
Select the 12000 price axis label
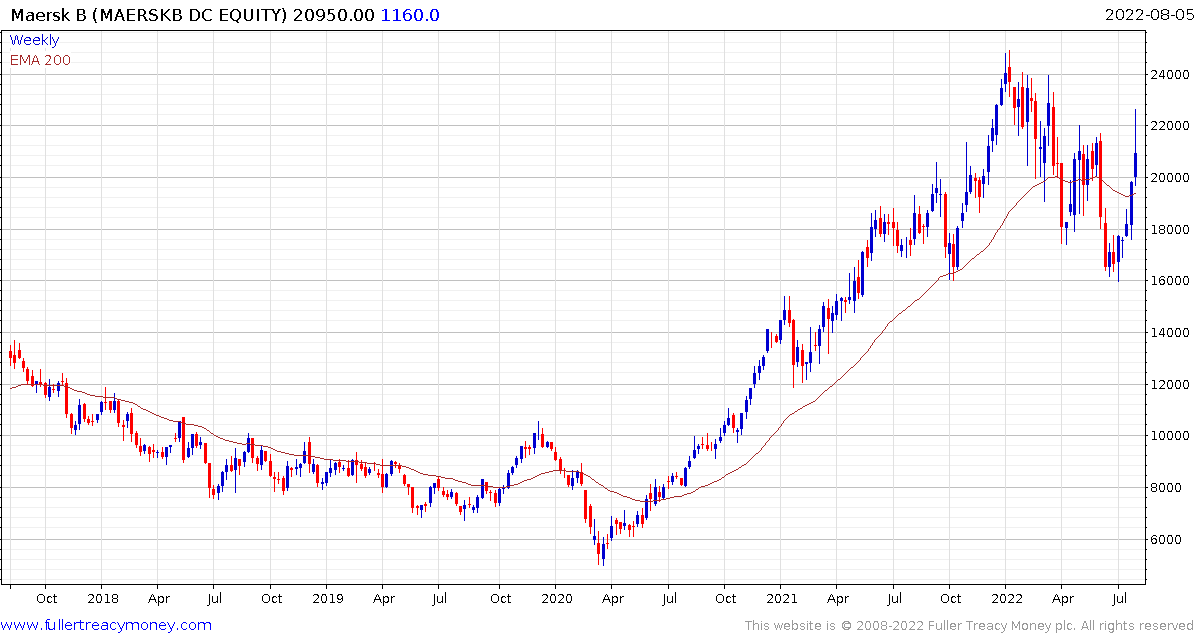point(1171,385)
